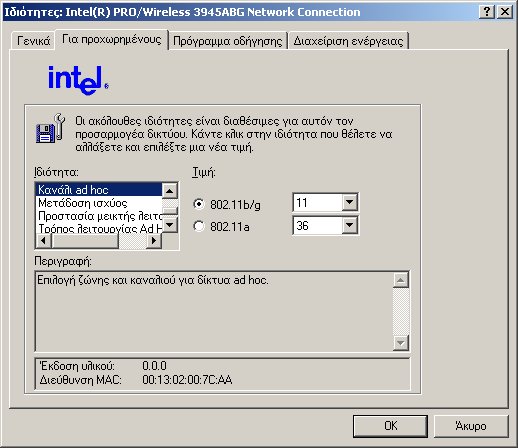
Task: Click the floppy disk and wrench icon
Action: (x=50, y=128)
